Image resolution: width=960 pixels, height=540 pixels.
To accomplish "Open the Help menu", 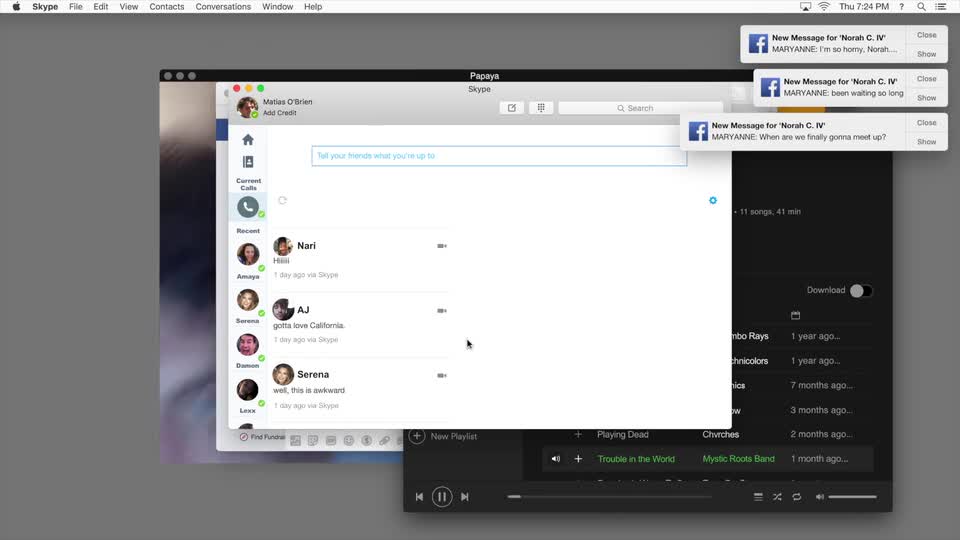I will (x=313, y=7).
